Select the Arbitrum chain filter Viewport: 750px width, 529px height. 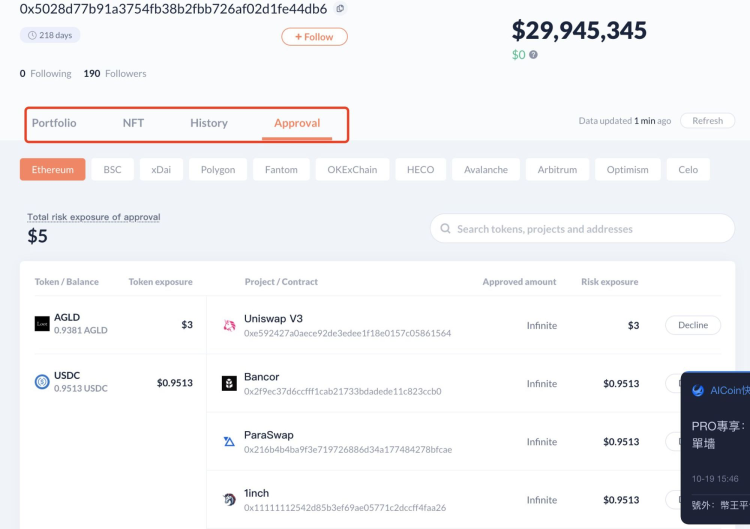557,170
